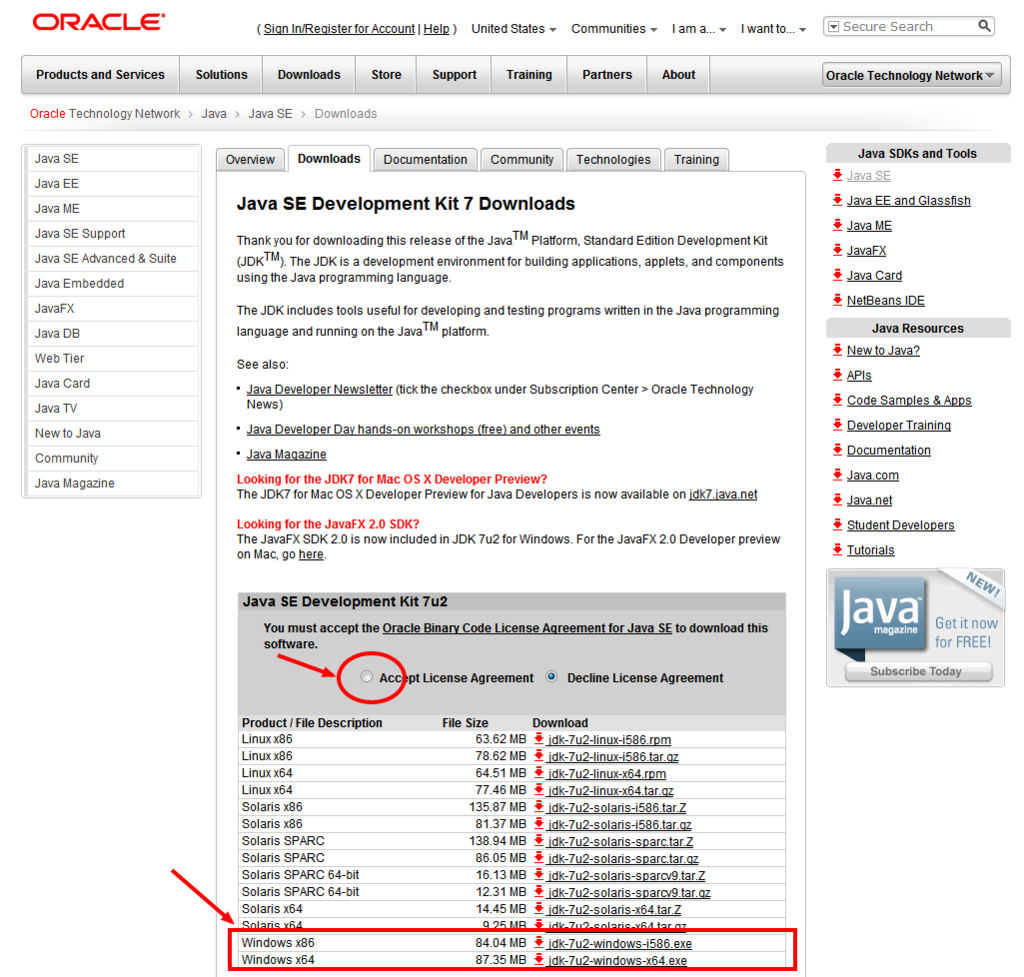Expand the United States country dropdown
This screenshot has width=1024, height=977.
514,29
